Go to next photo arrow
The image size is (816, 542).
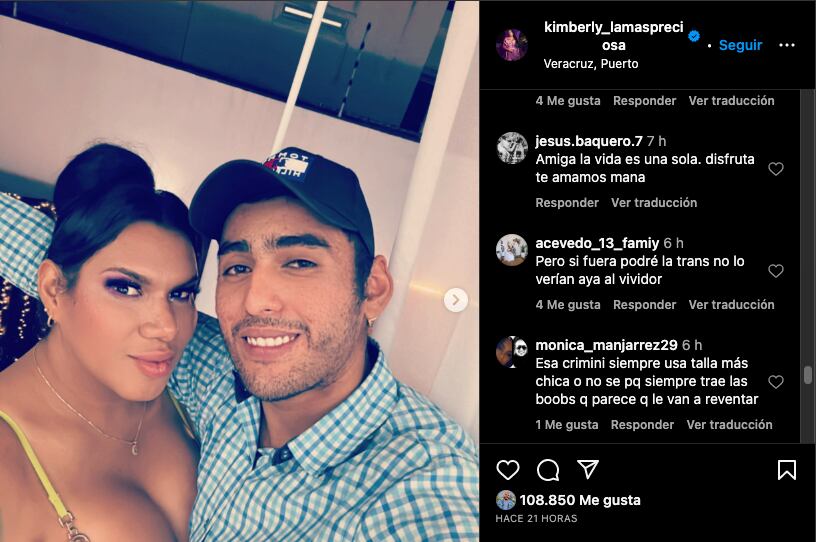tap(455, 300)
